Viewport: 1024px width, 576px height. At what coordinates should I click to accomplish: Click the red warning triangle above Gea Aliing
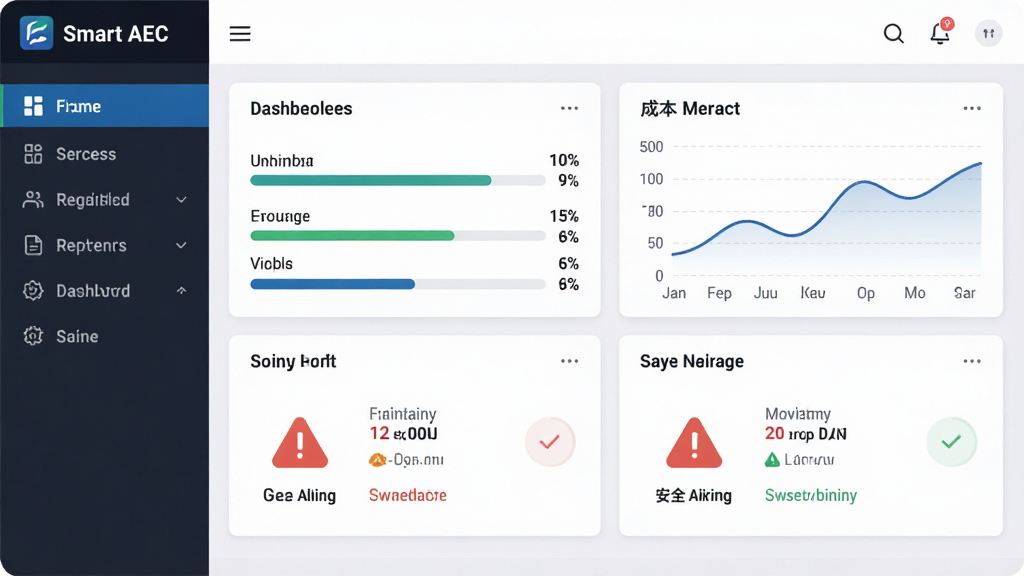pos(300,443)
